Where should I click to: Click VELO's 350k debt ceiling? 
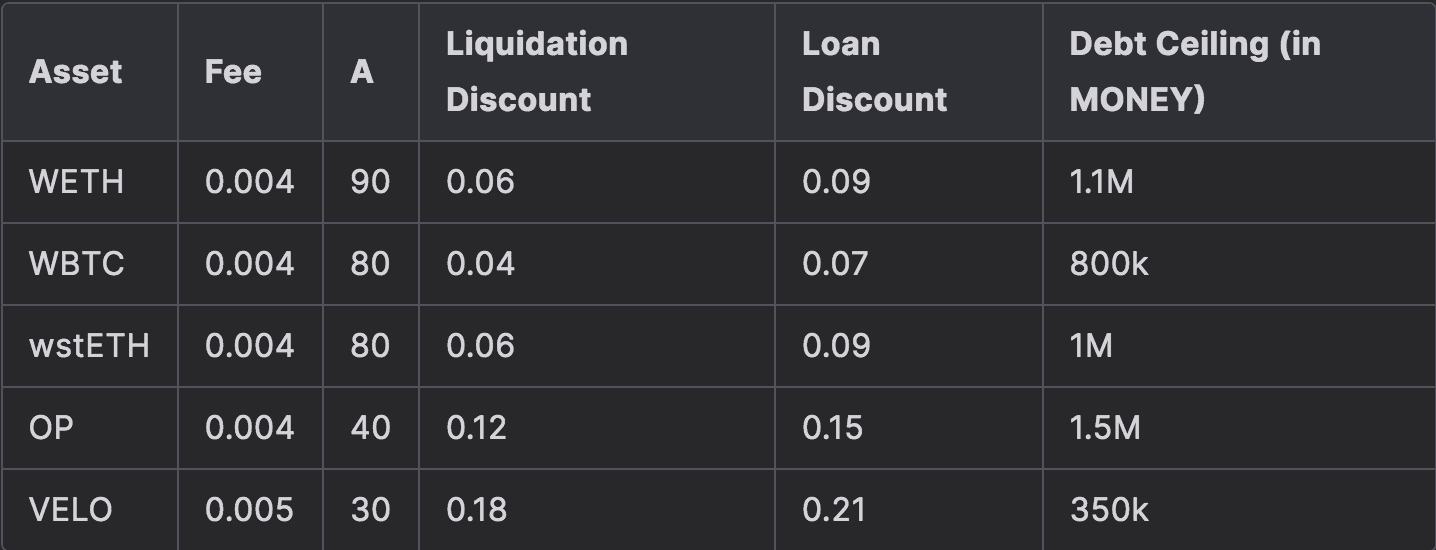(1109, 510)
